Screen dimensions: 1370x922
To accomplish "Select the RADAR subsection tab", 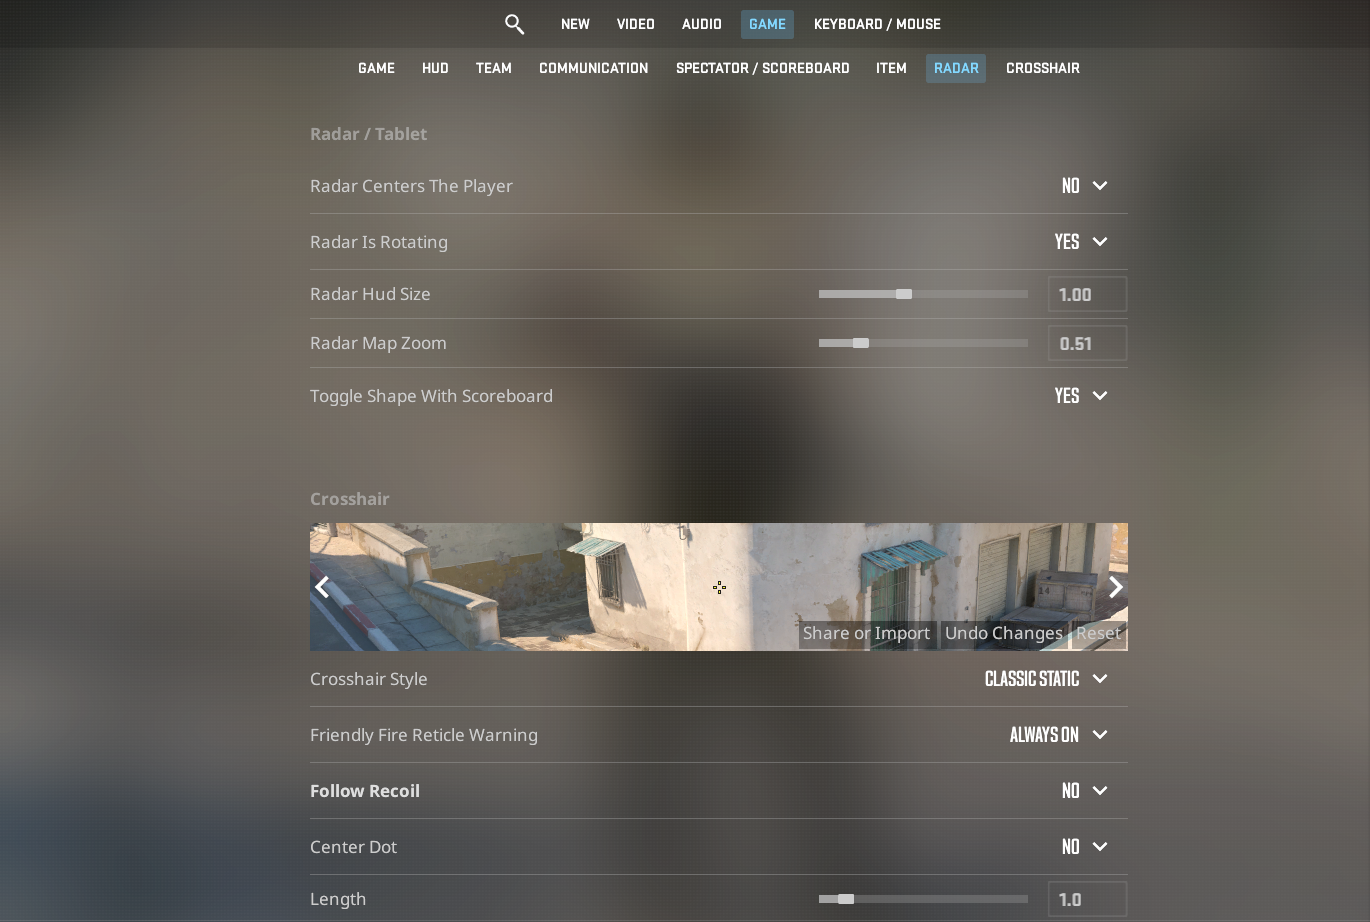I will (x=956, y=68).
